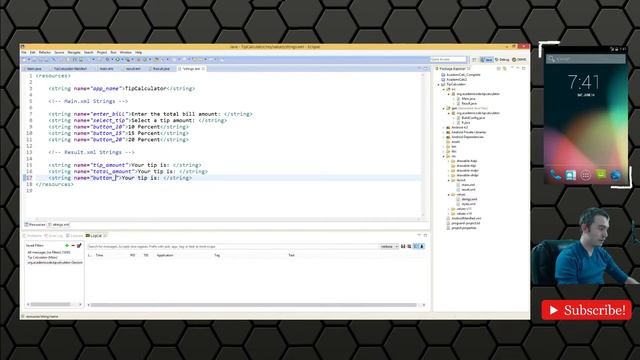Click the LogCat message search field
The width and height of the screenshot is (640, 360).
(232, 247)
